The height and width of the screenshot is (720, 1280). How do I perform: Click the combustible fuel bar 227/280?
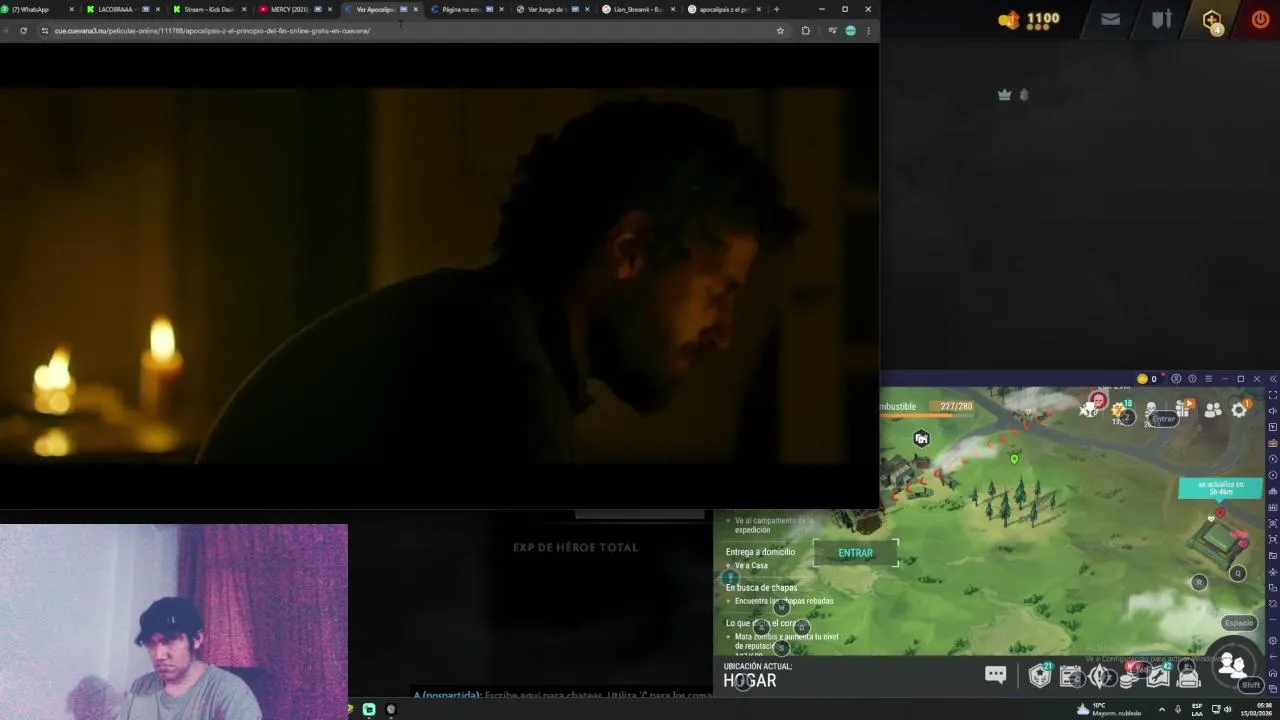point(927,406)
